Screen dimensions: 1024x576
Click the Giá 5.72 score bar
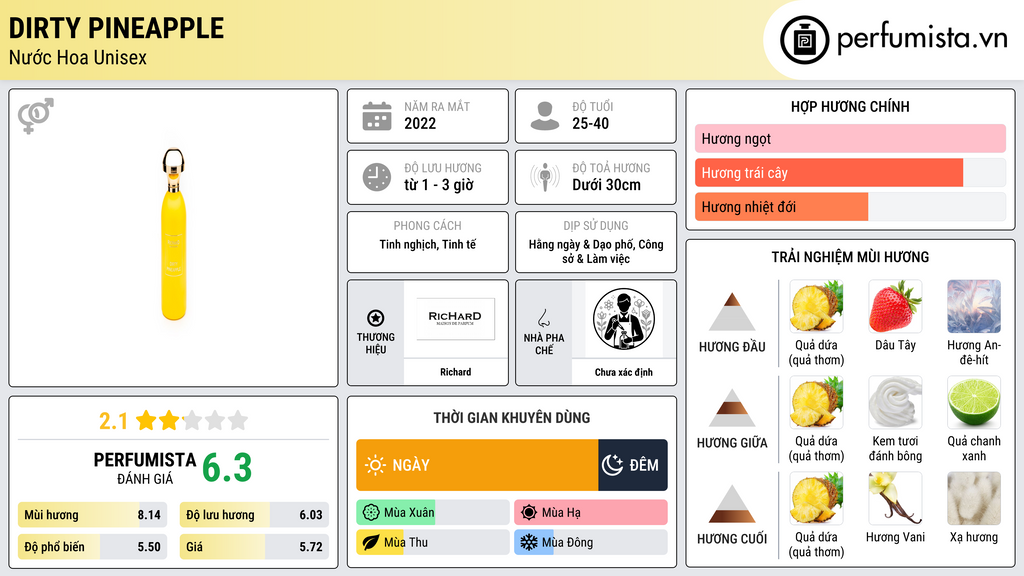point(254,547)
